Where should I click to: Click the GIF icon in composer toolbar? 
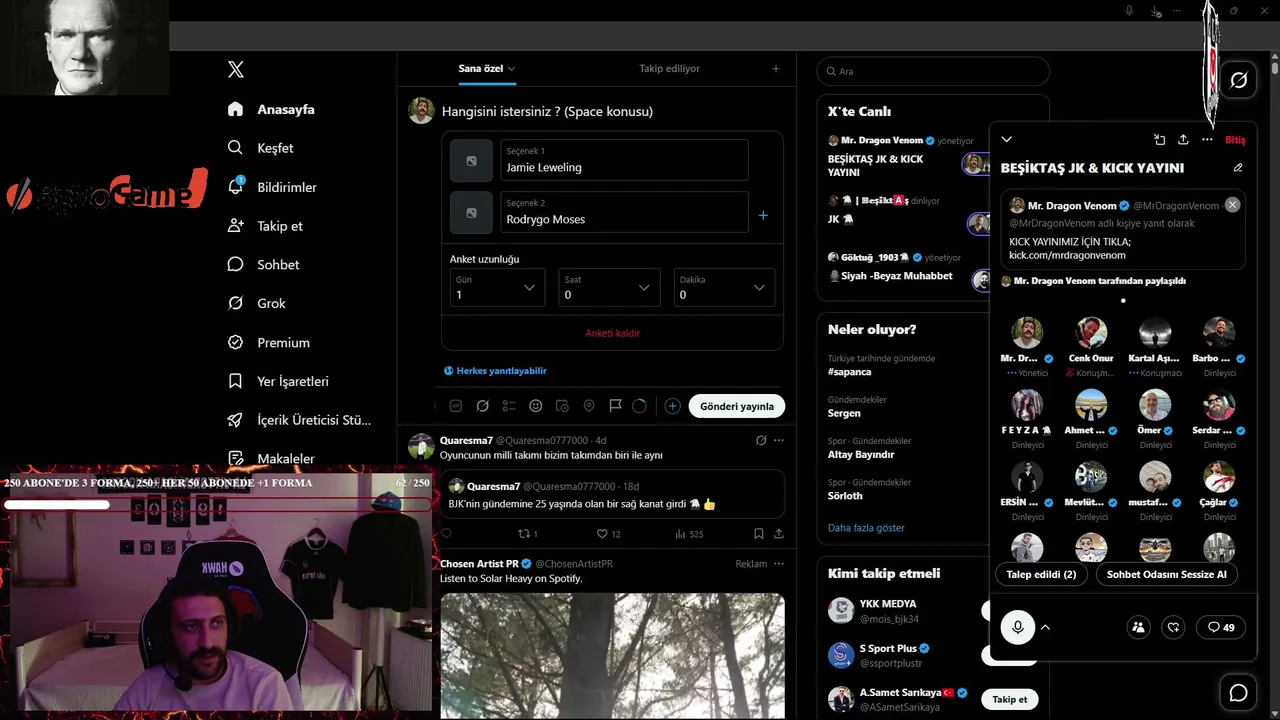click(x=456, y=406)
